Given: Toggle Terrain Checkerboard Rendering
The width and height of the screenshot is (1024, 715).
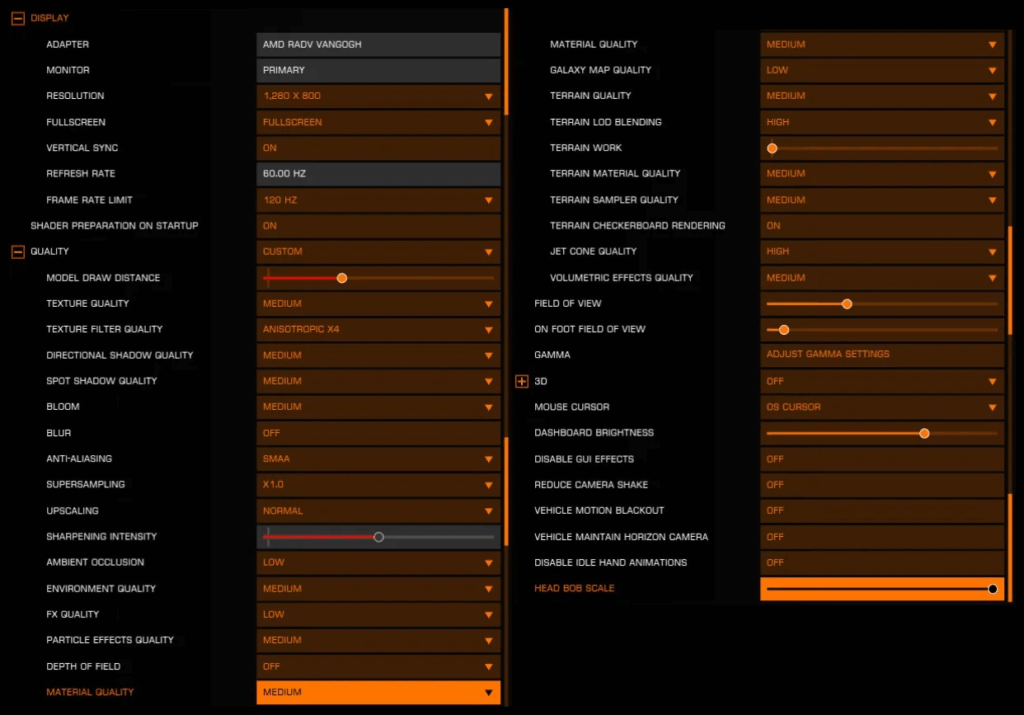Looking at the screenshot, I should [881, 226].
